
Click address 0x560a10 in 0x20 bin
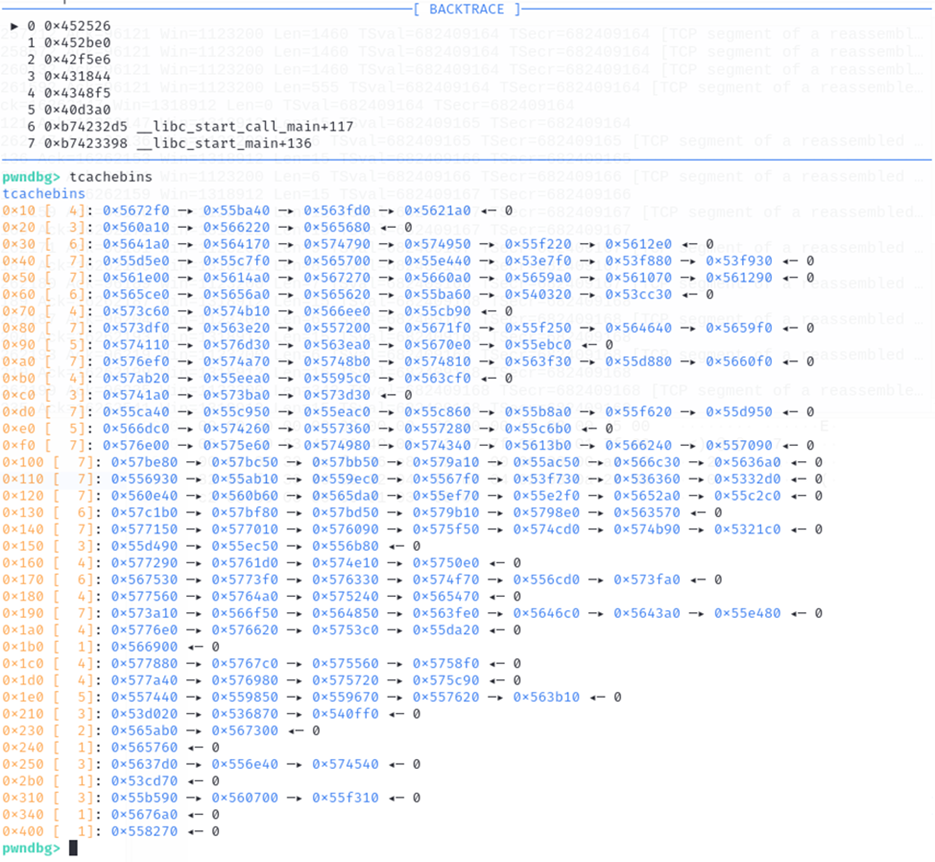coord(136,227)
